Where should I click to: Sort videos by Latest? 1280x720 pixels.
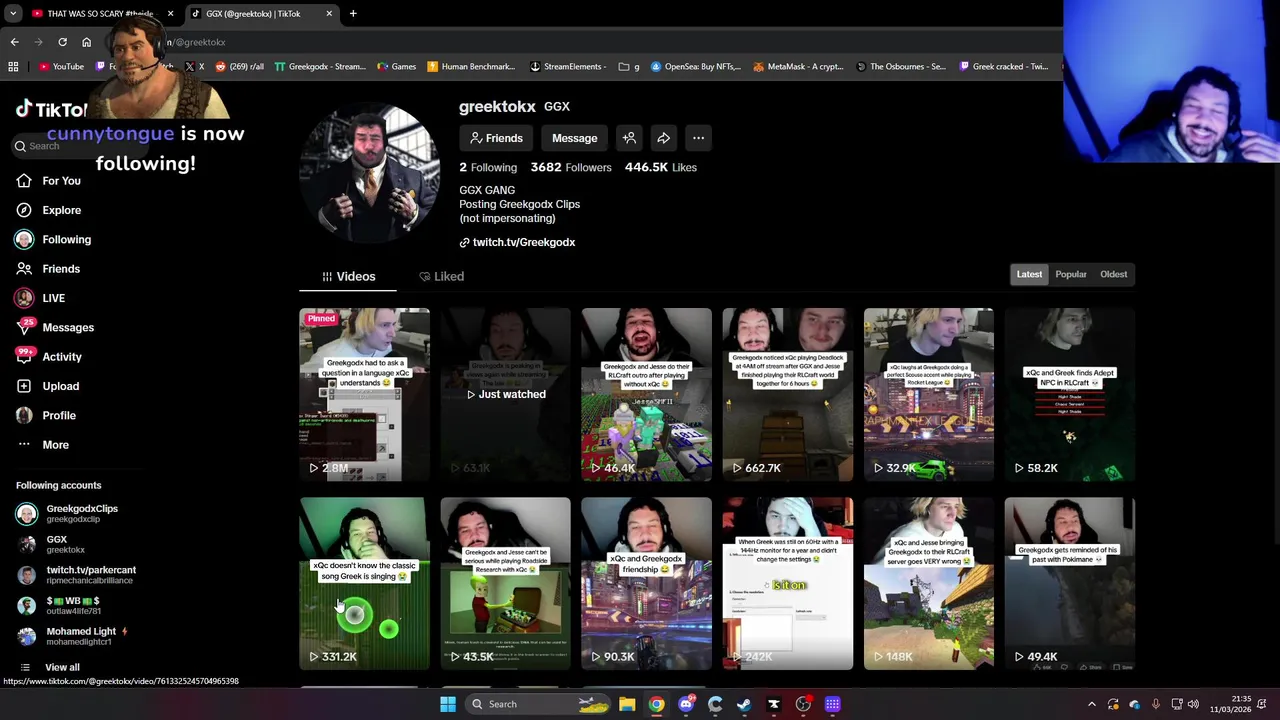[x=1029, y=274]
